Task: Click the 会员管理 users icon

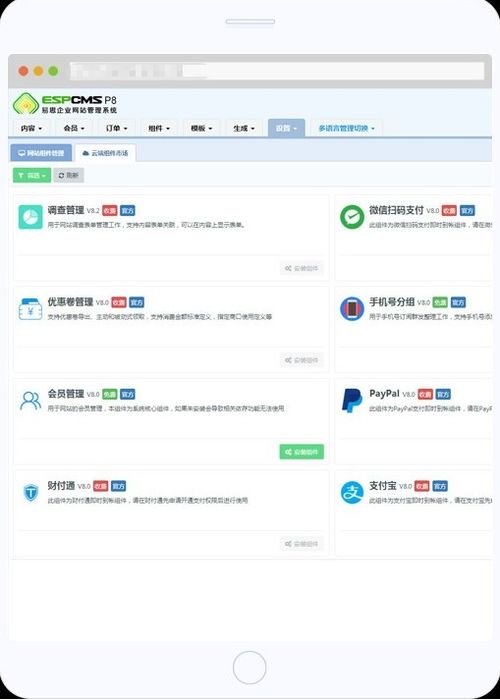Action: point(31,401)
